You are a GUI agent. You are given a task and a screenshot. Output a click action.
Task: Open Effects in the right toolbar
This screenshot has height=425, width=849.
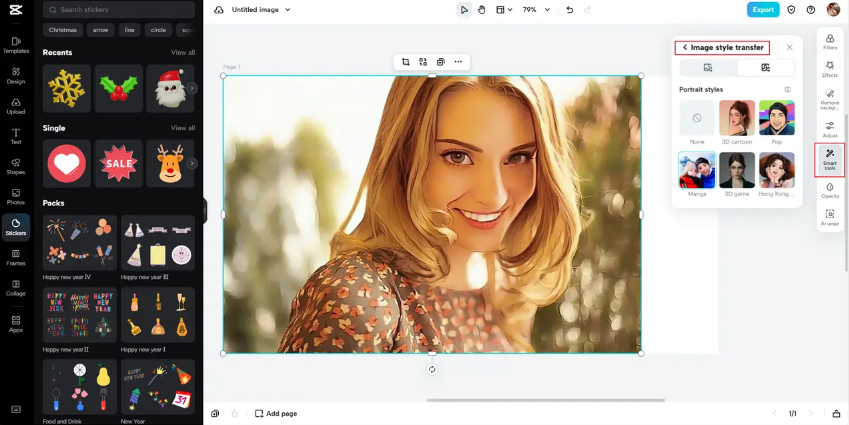point(830,69)
